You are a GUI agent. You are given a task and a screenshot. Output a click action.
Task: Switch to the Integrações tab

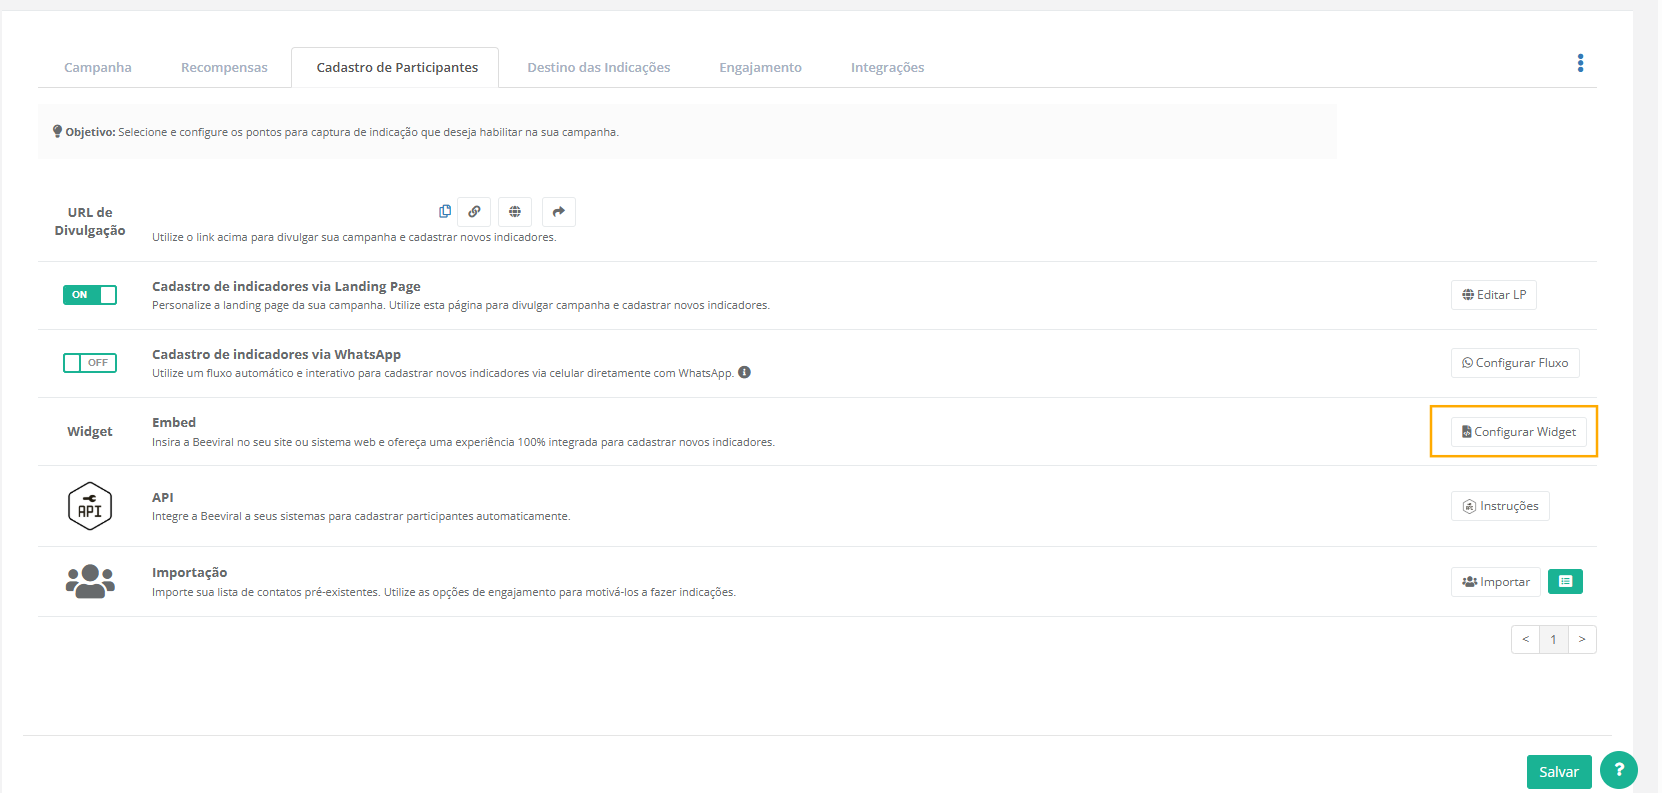click(887, 67)
